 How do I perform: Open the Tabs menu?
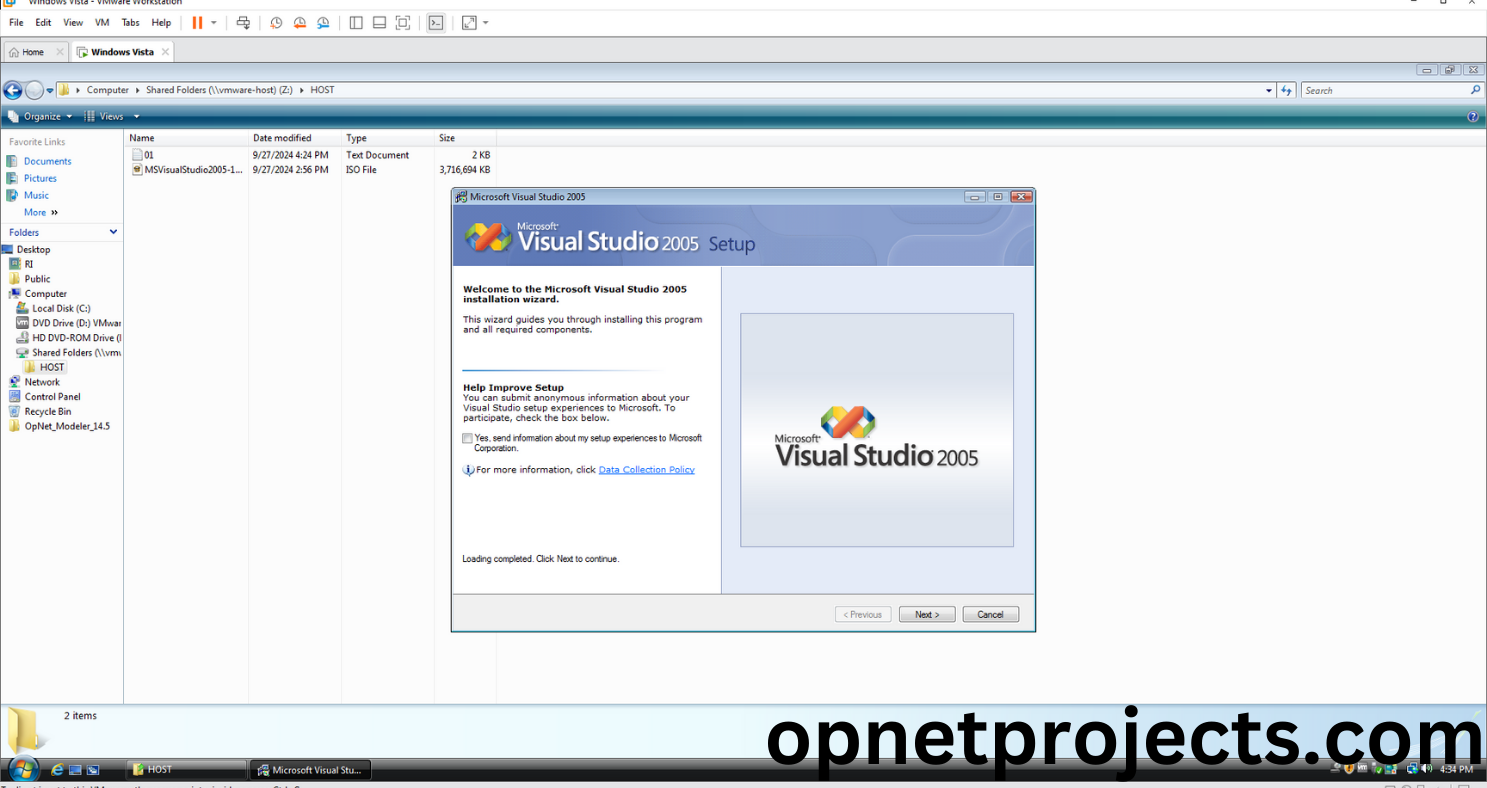tap(131, 22)
